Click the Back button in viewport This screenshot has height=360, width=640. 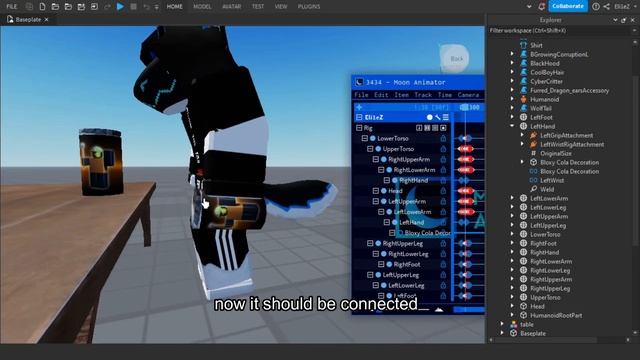[456, 58]
